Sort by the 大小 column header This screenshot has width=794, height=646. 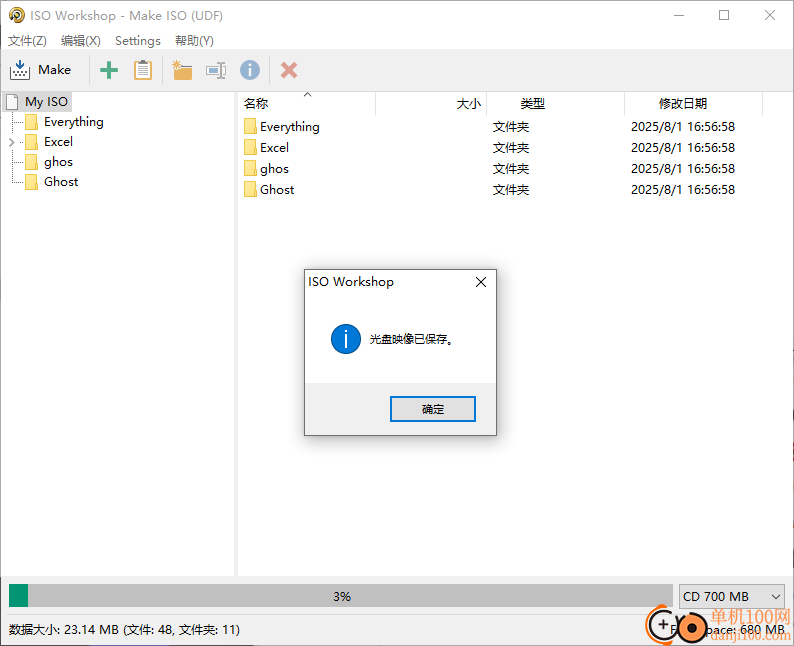pyautogui.click(x=431, y=104)
